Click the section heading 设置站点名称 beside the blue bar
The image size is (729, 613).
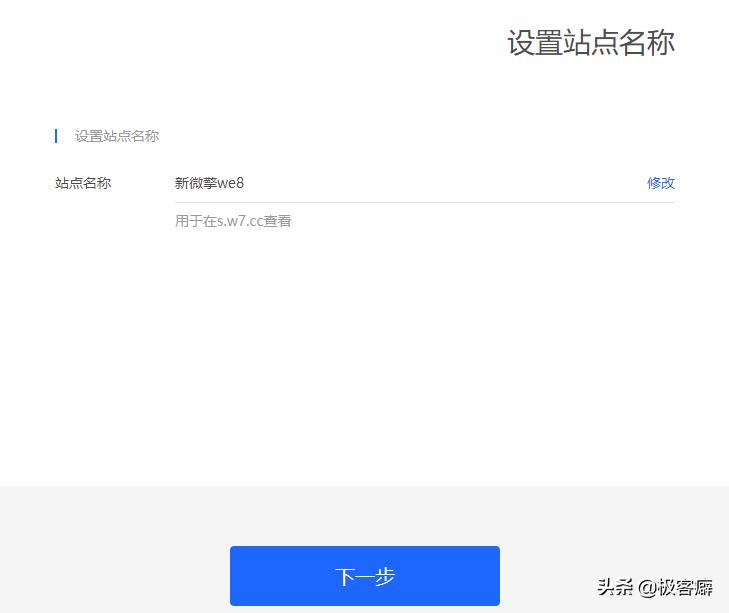[x=117, y=136]
